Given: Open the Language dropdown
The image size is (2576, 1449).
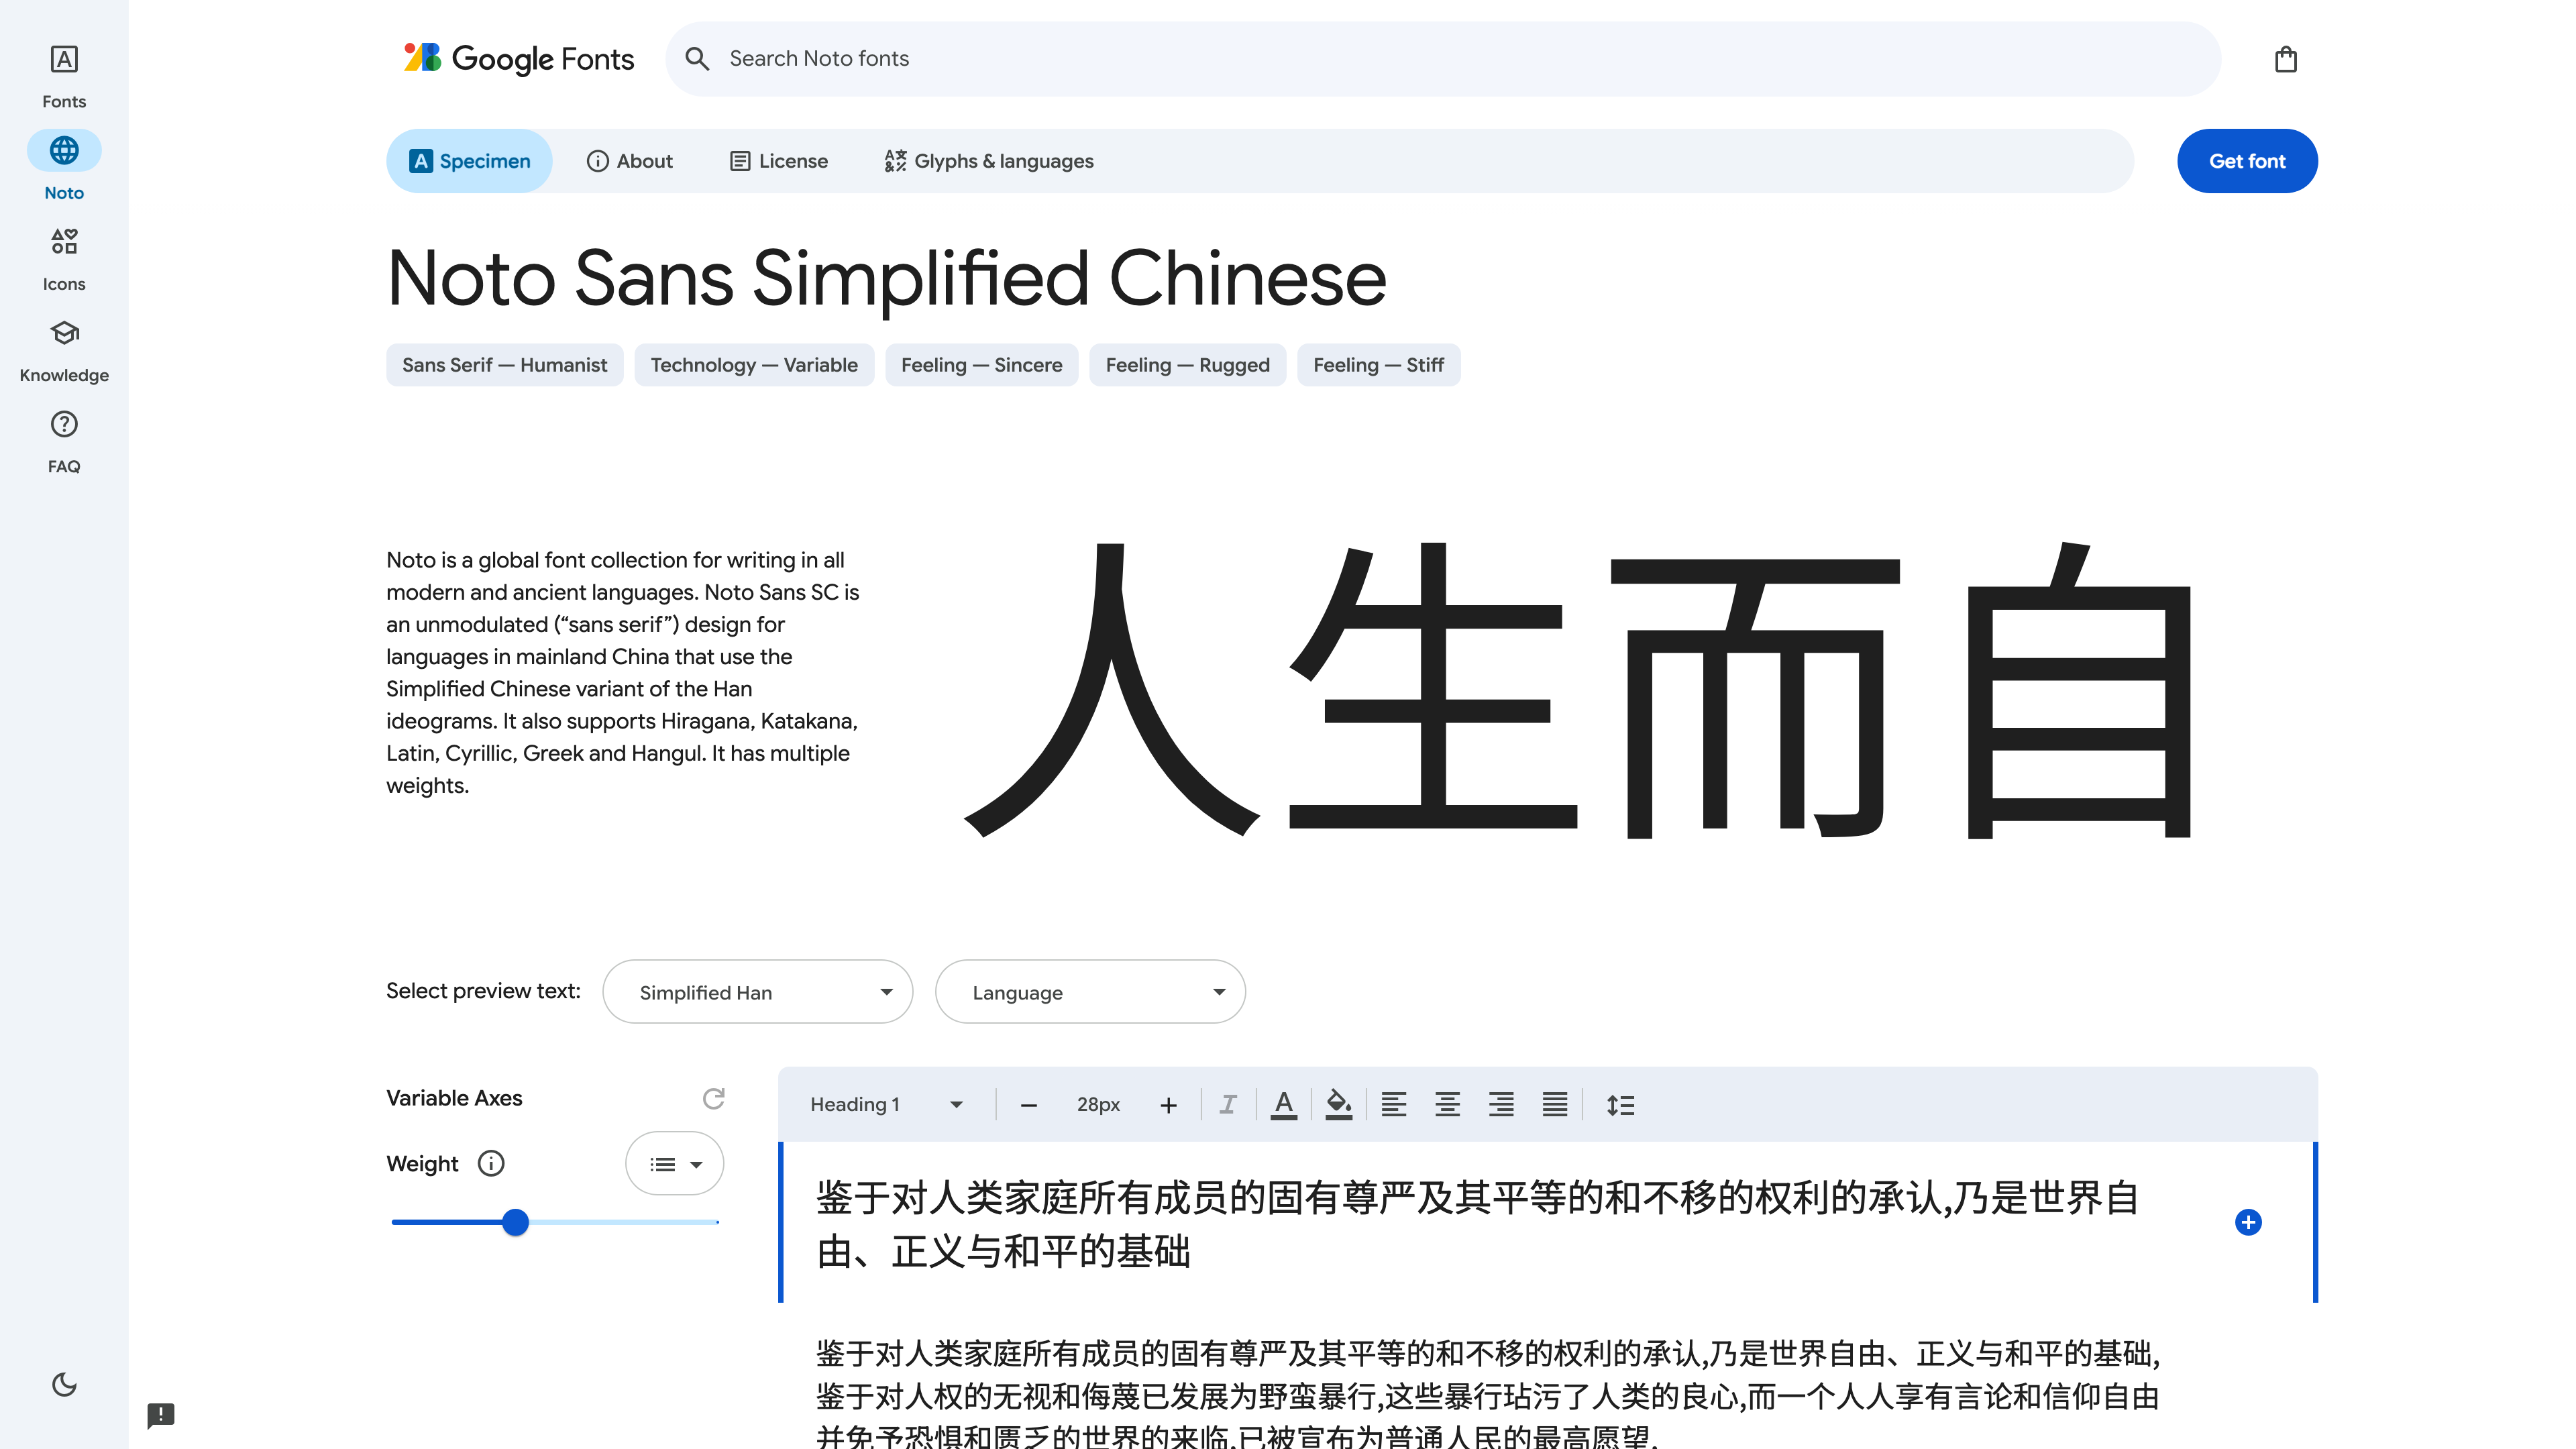Looking at the screenshot, I should pos(1090,992).
